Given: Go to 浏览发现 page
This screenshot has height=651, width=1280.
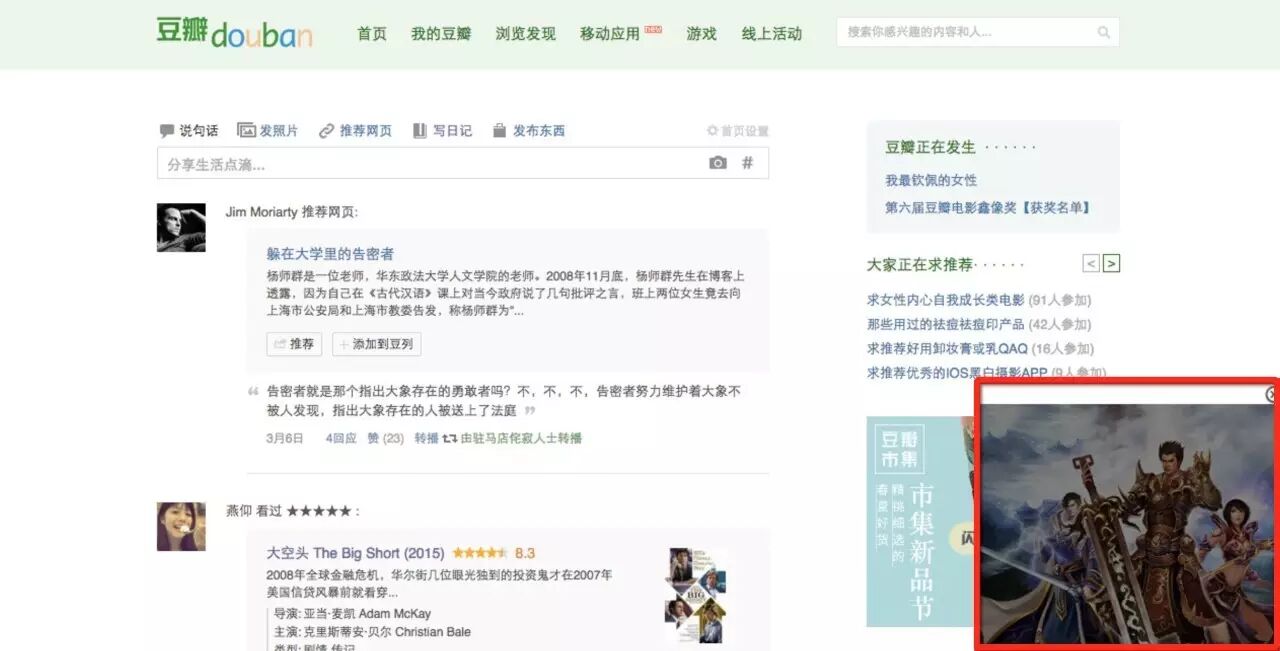Looking at the screenshot, I should coord(525,34).
